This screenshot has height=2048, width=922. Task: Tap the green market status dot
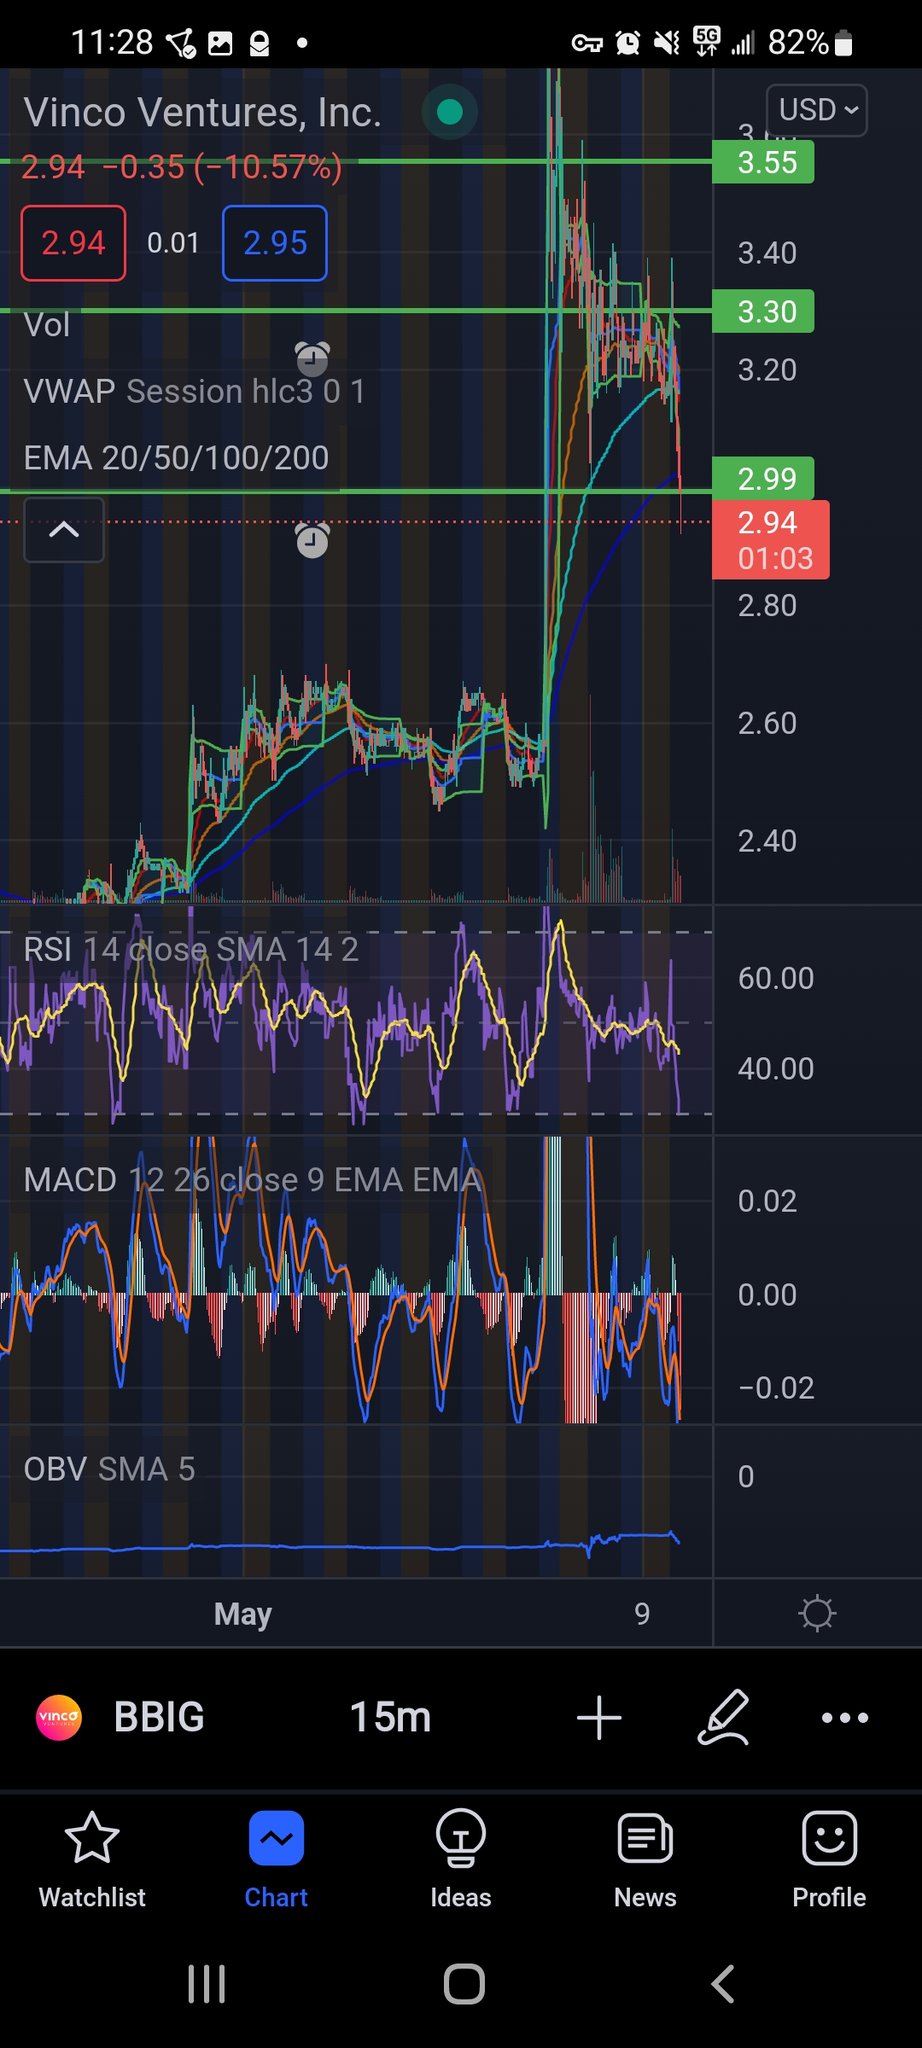point(450,112)
